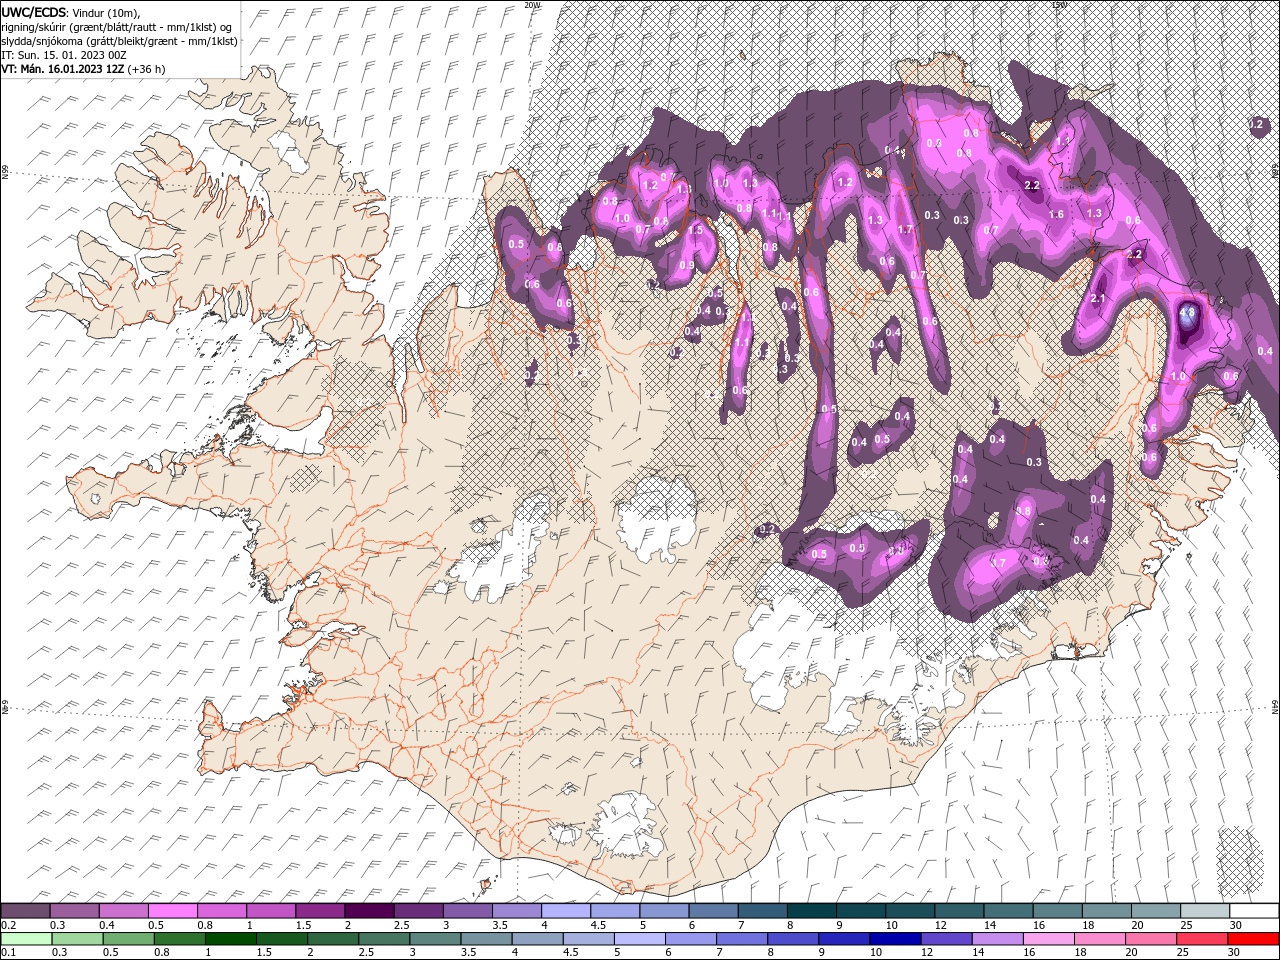
Task: Pick the top-row lavender swatch between 4 and 4.5
Action: point(567,910)
